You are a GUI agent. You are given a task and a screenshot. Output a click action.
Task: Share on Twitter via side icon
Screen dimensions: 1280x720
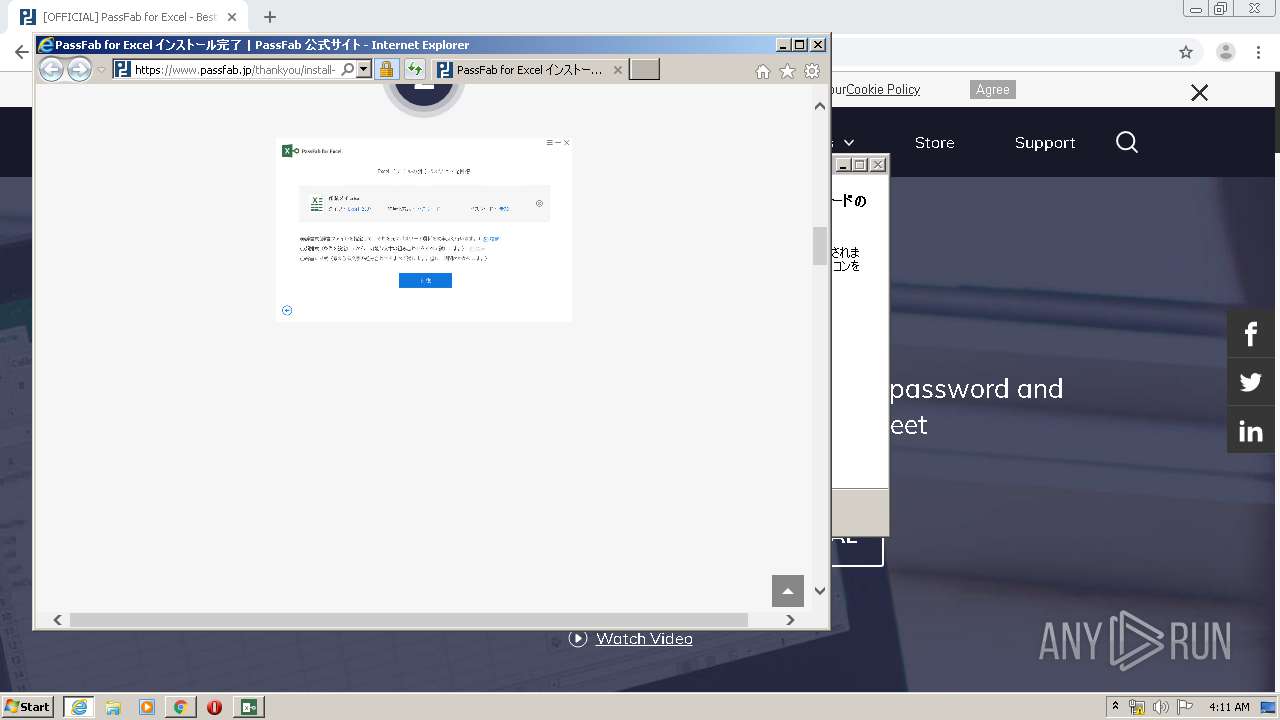point(1251,382)
